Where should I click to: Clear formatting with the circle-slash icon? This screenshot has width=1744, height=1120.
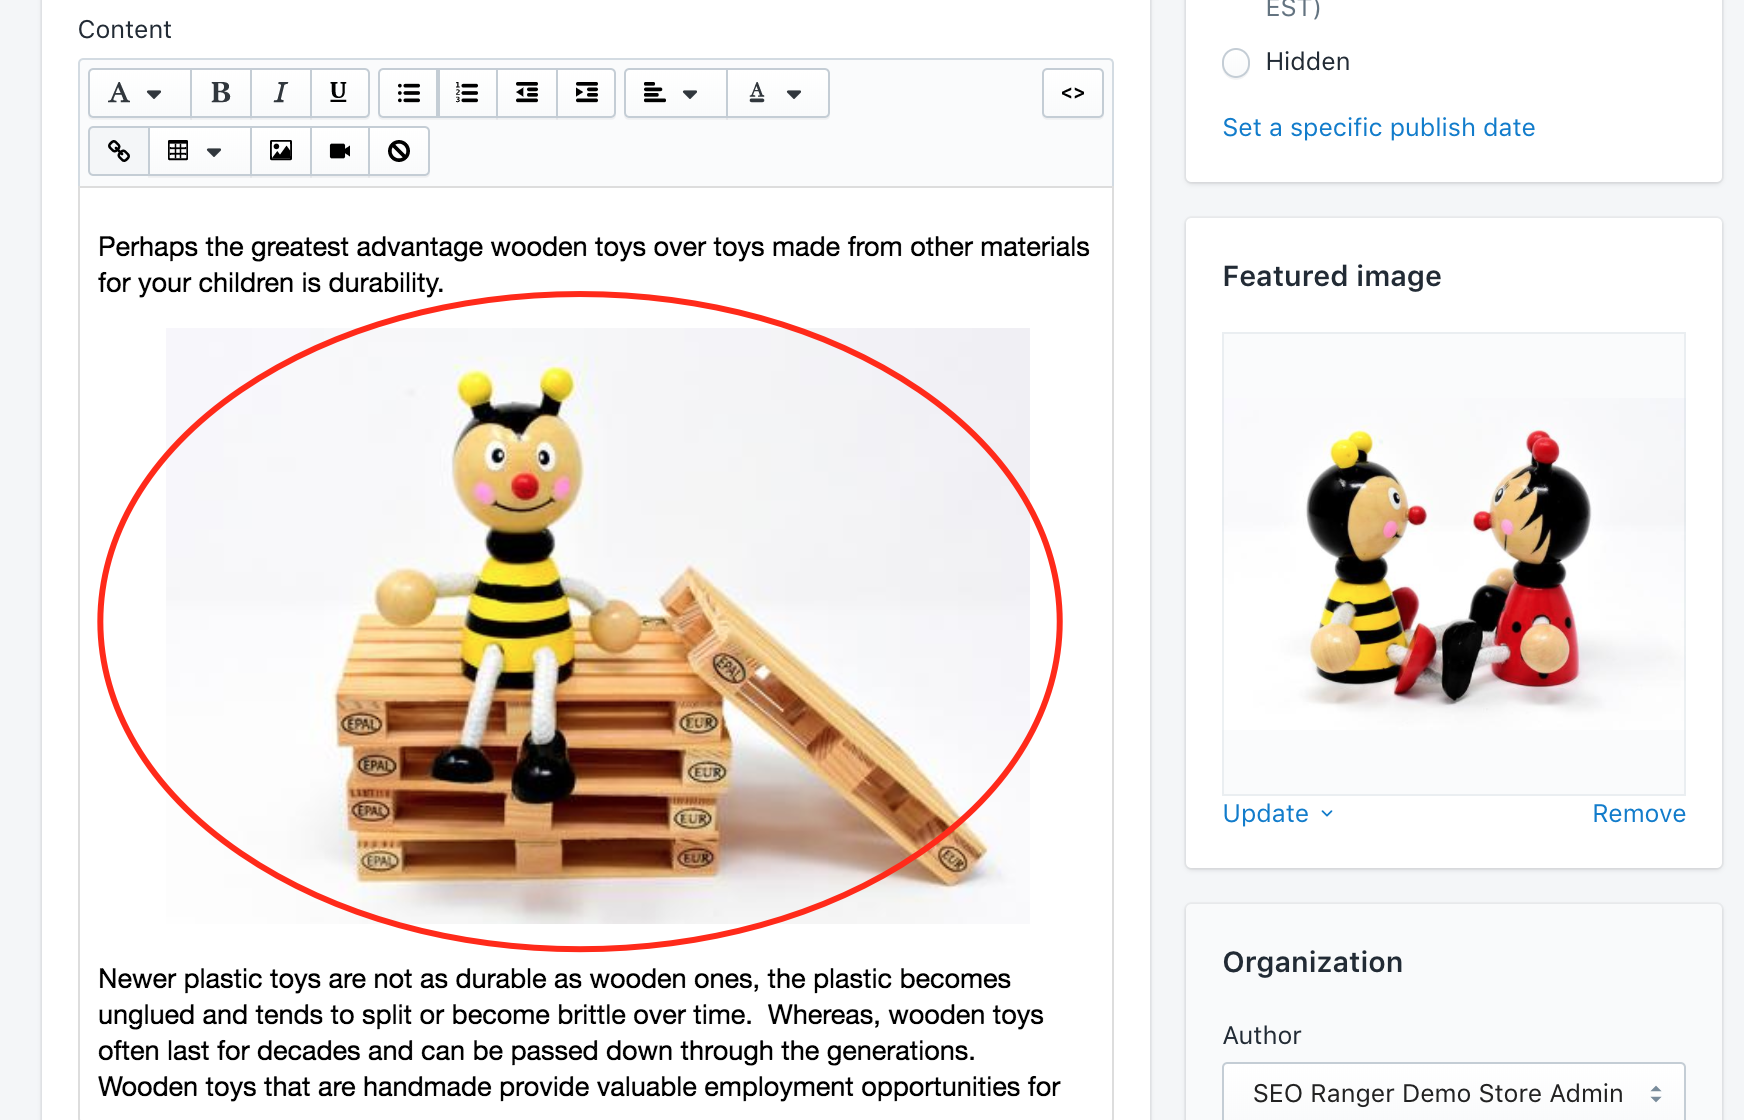399,151
